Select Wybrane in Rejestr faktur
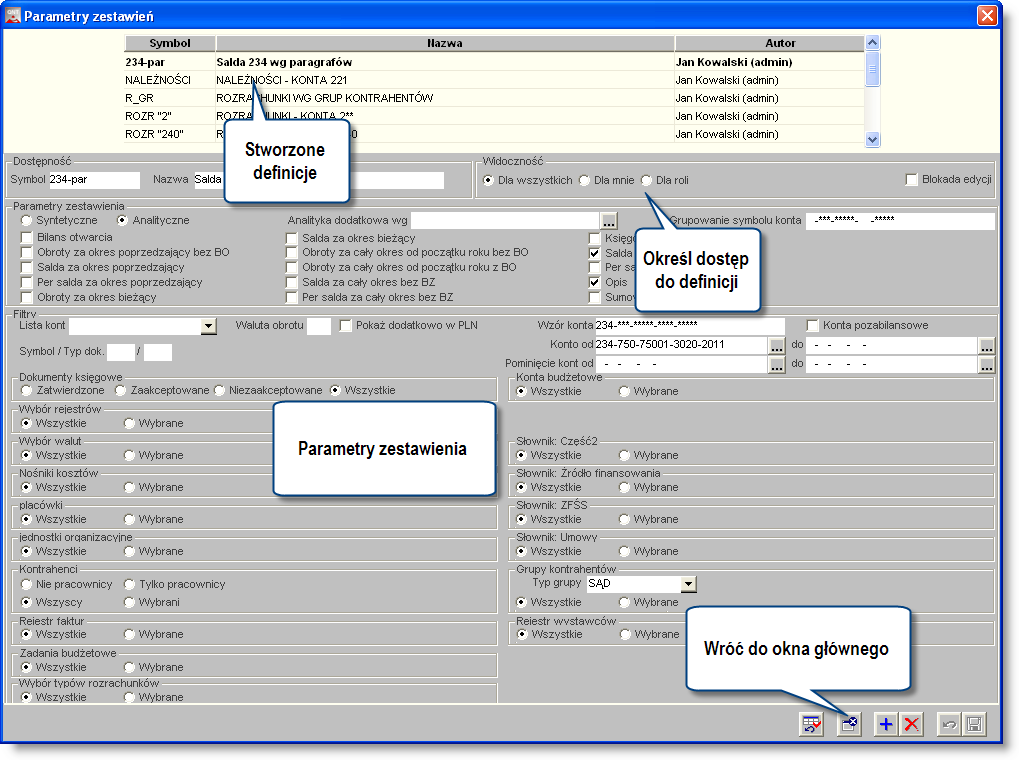The height and width of the screenshot is (760, 1019). (x=129, y=634)
